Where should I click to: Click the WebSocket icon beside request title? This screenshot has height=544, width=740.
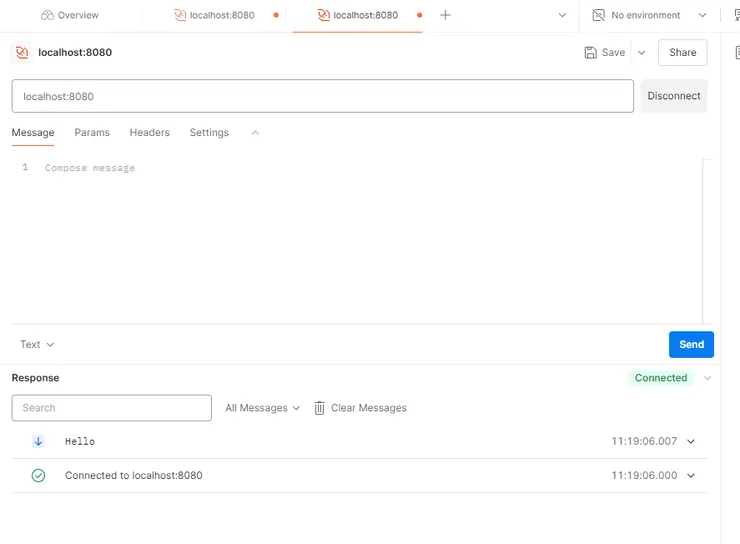tap(22, 52)
